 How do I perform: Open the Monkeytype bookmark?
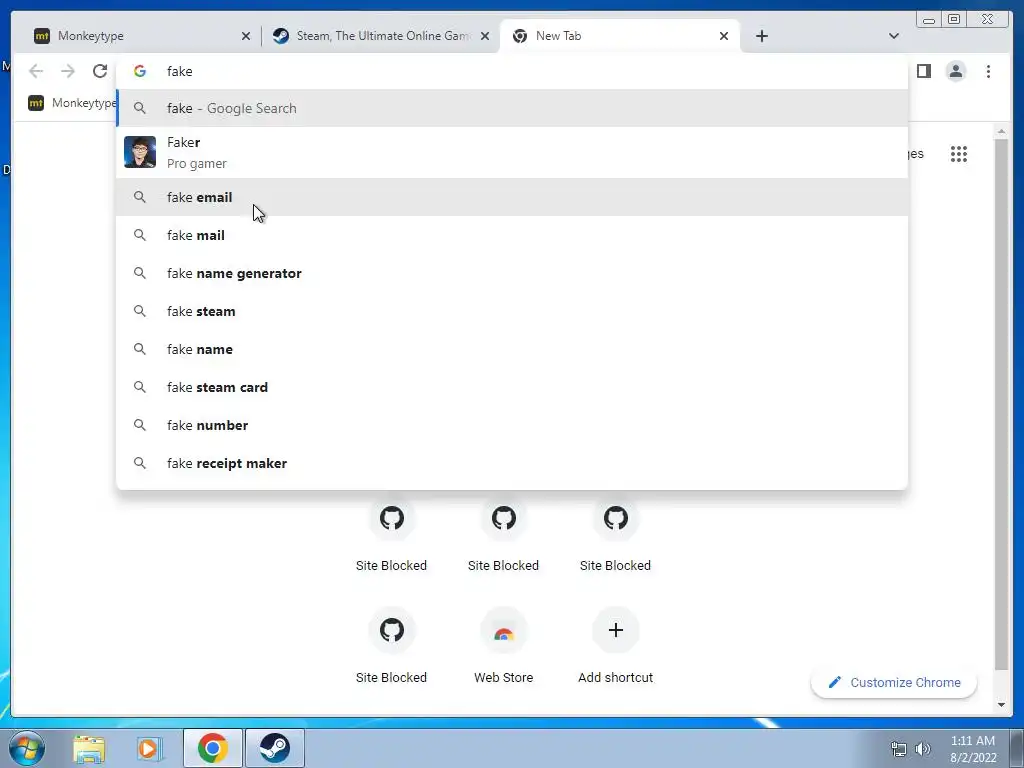(x=72, y=103)
